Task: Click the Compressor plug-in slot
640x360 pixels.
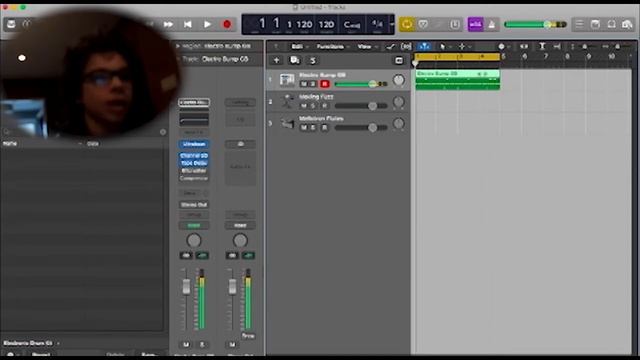Action: (x=194, y=178)
